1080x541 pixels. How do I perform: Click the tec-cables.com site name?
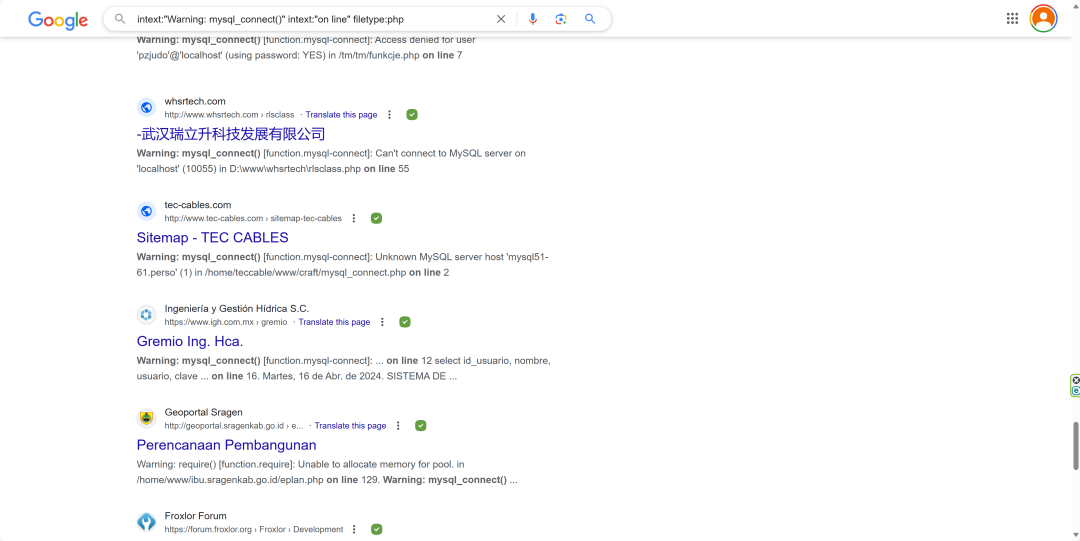pyautogui.click(x=198, y=205)
